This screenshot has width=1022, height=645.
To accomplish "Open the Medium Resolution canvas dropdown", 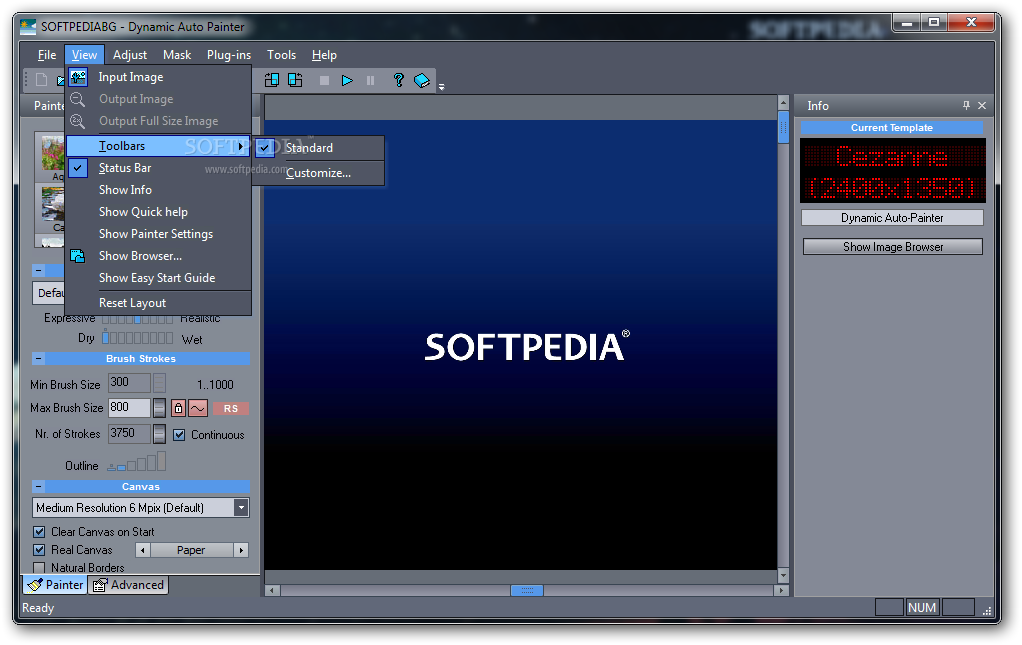I will 241,508.
